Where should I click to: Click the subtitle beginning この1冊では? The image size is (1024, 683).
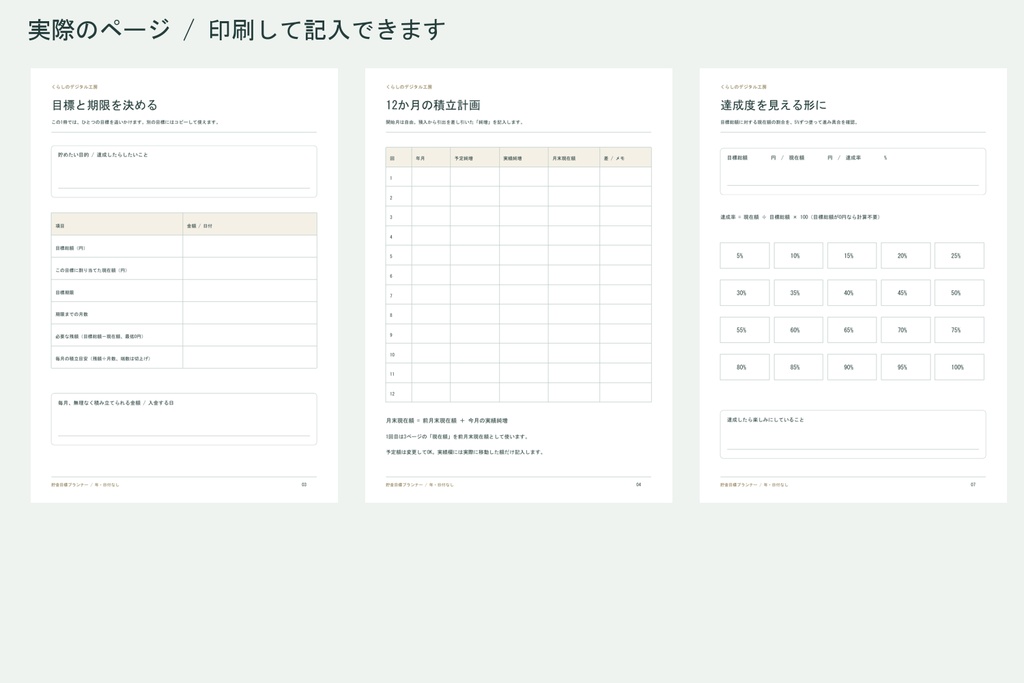click(x=135, y=122)
